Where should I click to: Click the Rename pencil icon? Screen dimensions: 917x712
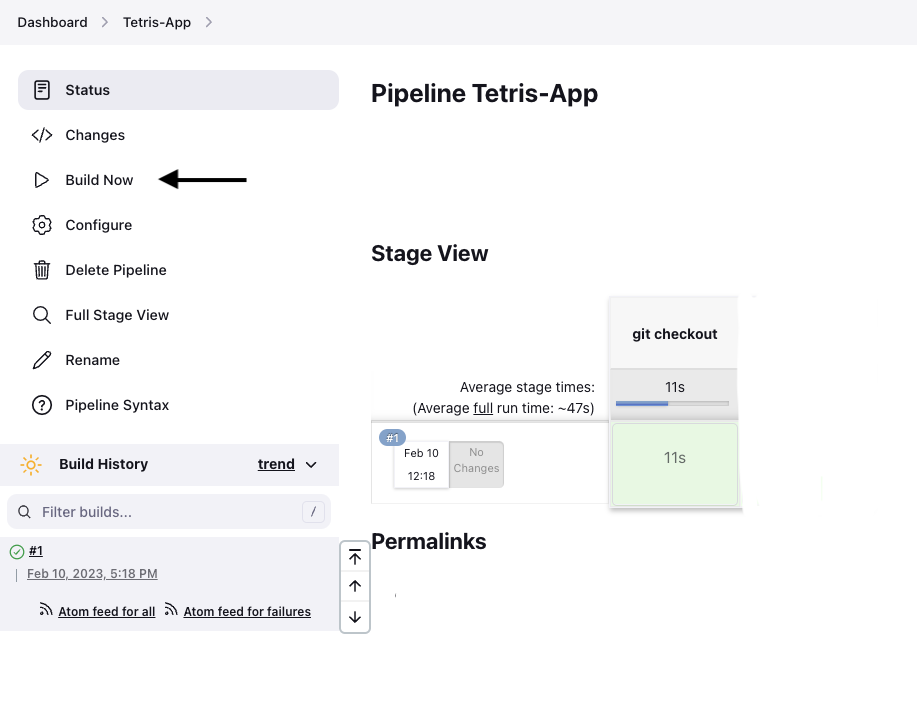tap(42, 360)
